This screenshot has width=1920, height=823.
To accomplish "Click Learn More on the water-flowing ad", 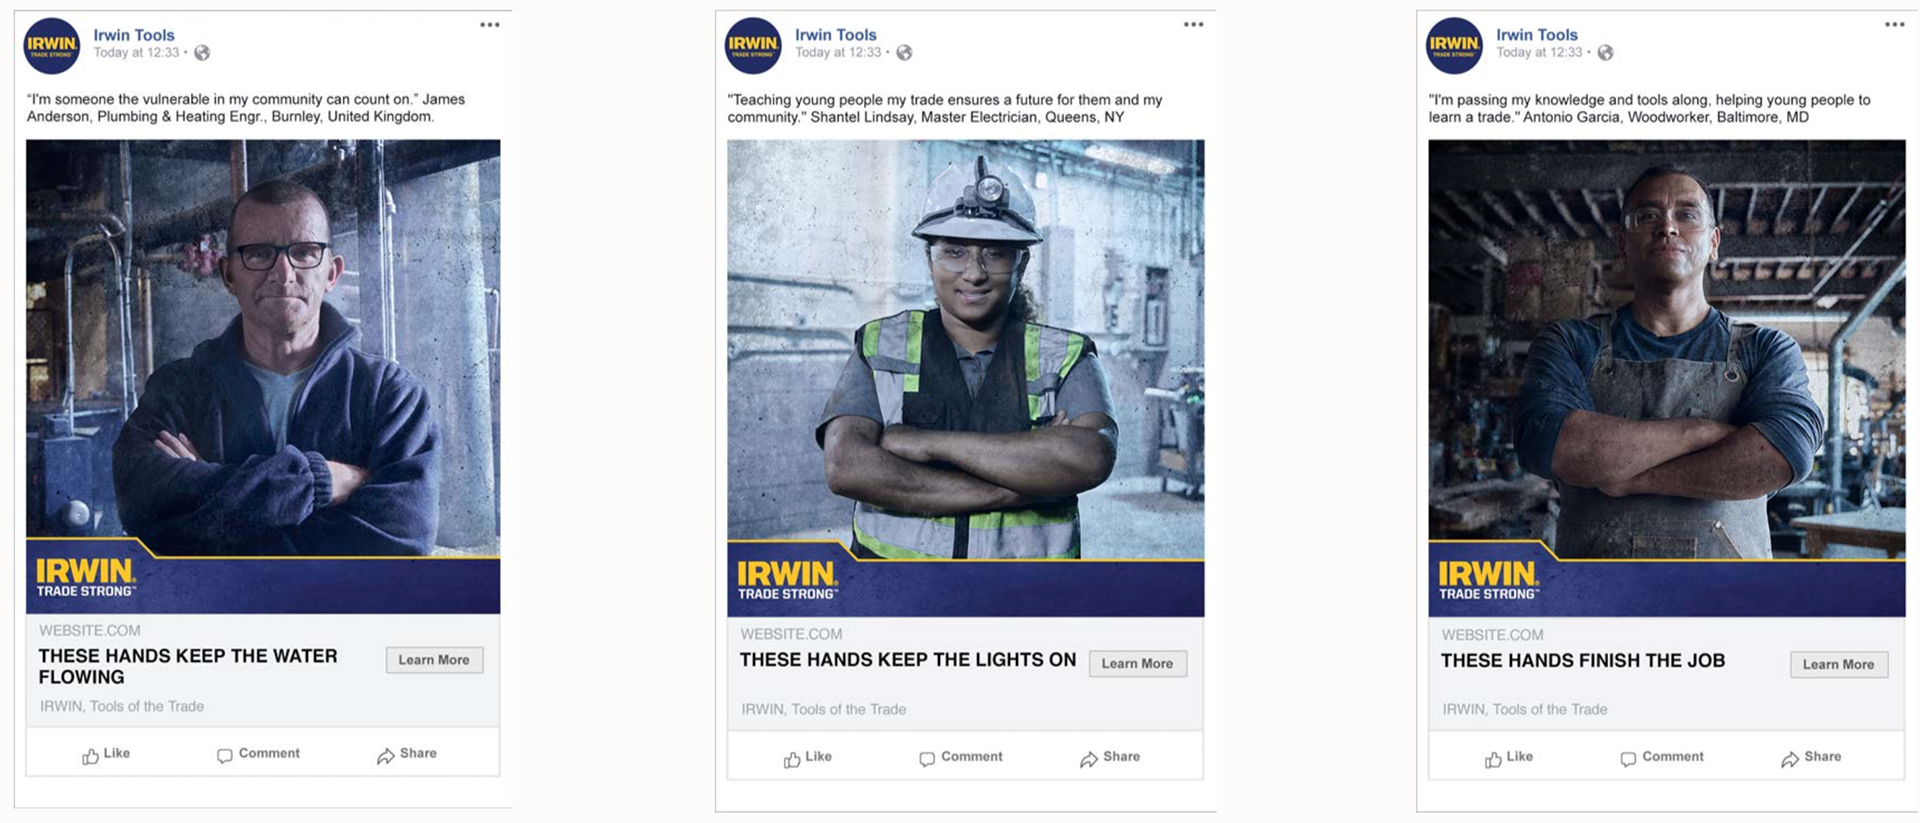I will [x=434, y=660].
